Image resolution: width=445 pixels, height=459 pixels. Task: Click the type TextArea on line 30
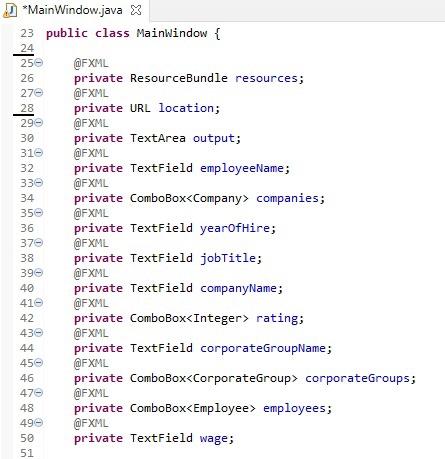(158, 138)
